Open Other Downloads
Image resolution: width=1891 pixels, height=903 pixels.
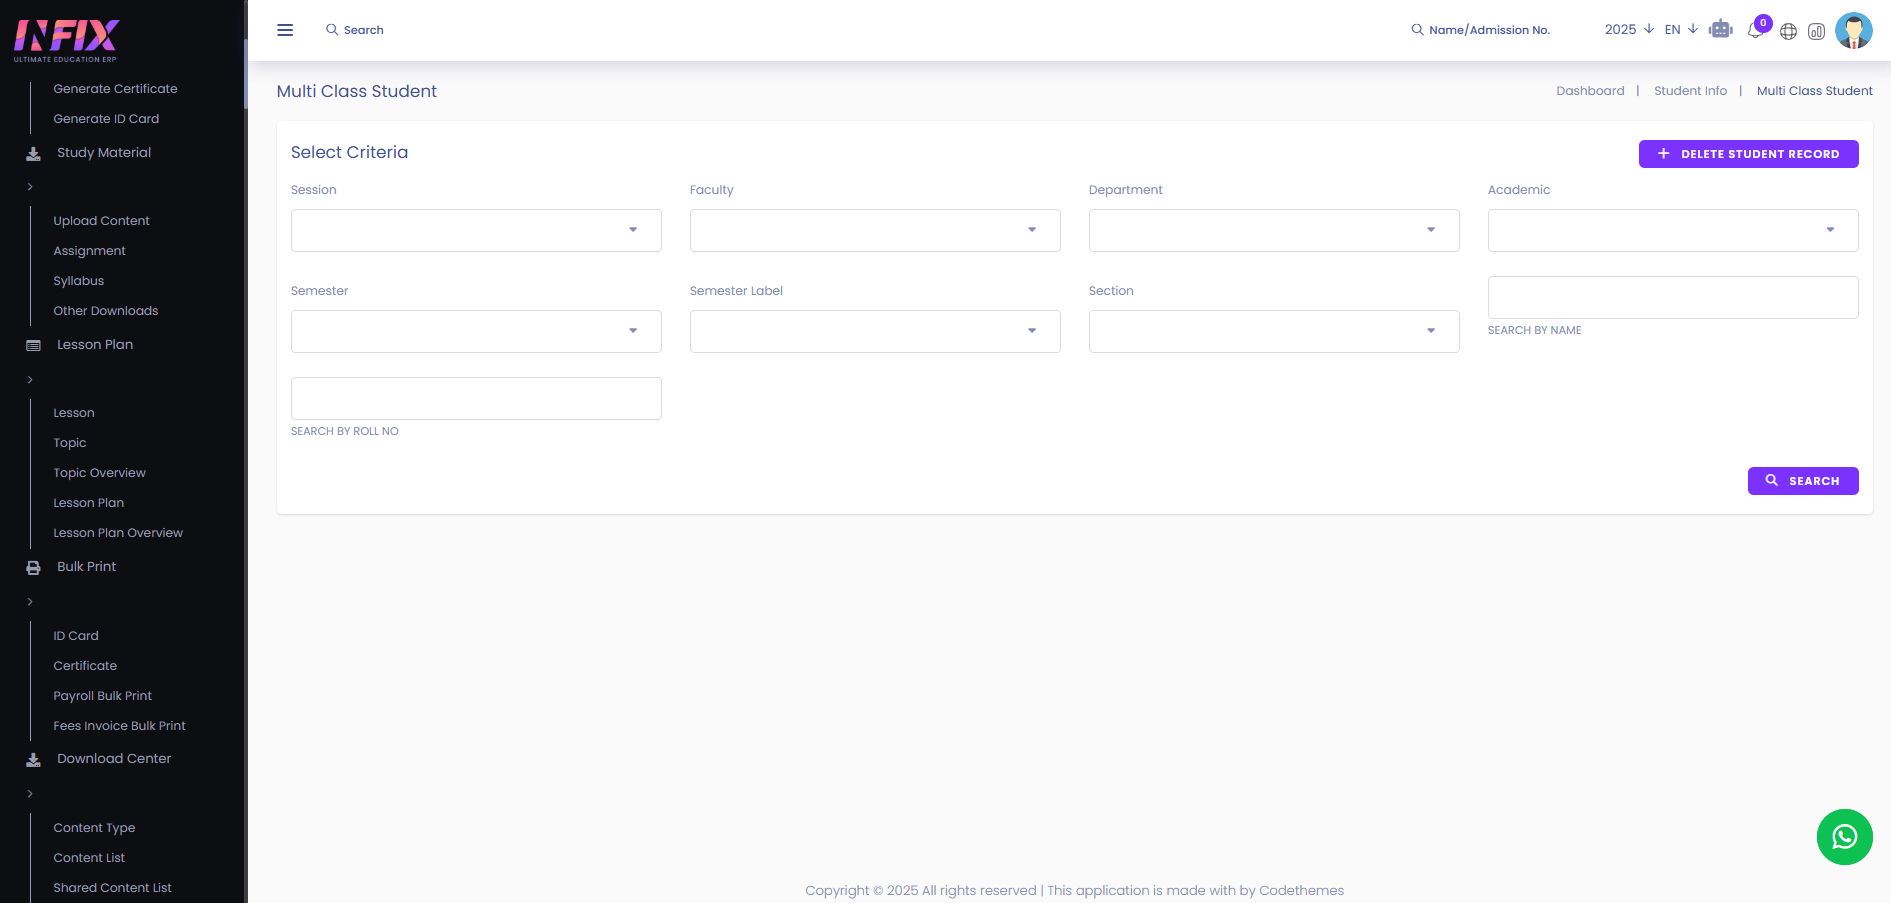pos(105,311)
